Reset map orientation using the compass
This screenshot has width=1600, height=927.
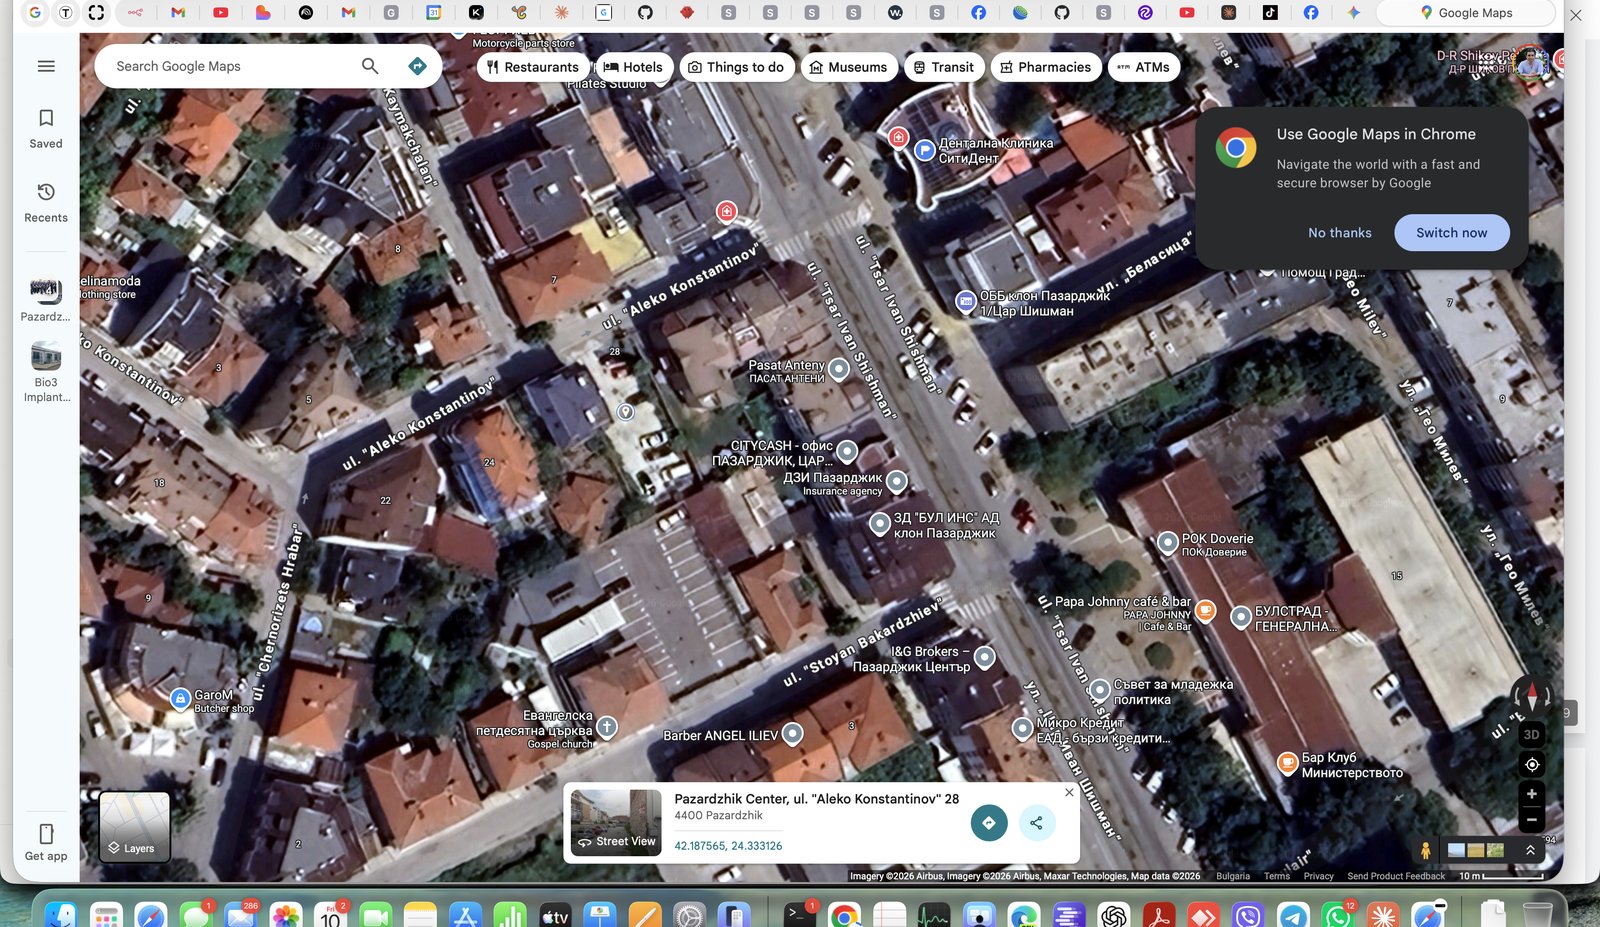coord(1531,696)
